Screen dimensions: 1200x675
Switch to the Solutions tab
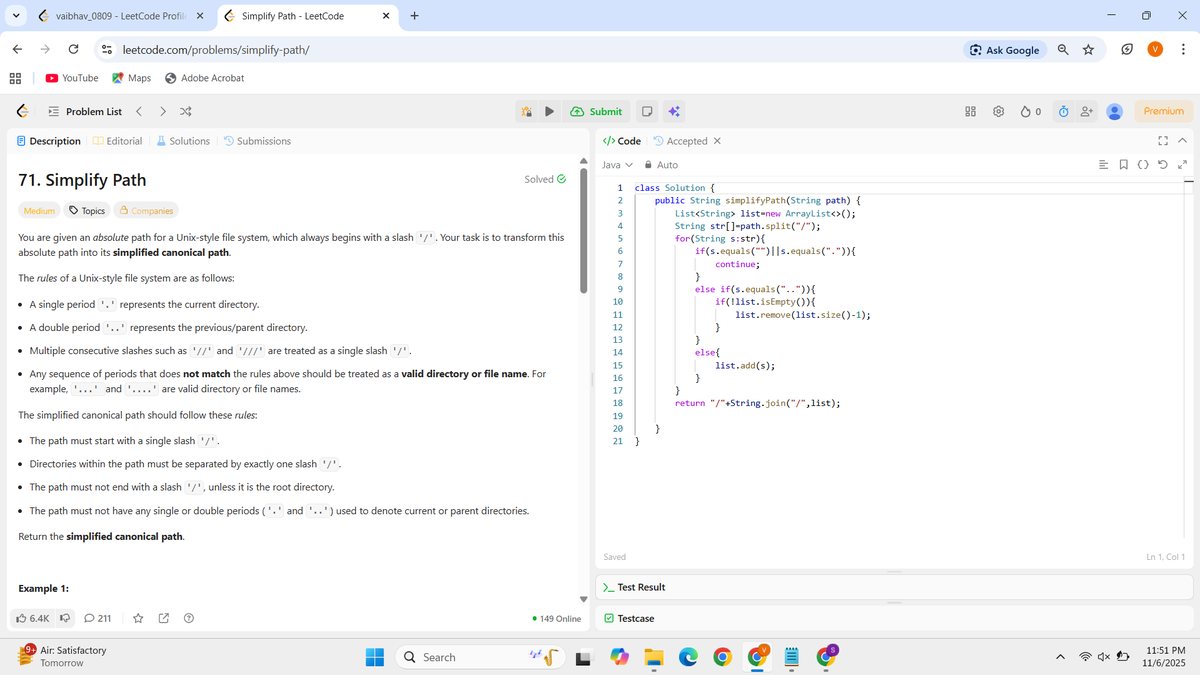pos(182,141)
